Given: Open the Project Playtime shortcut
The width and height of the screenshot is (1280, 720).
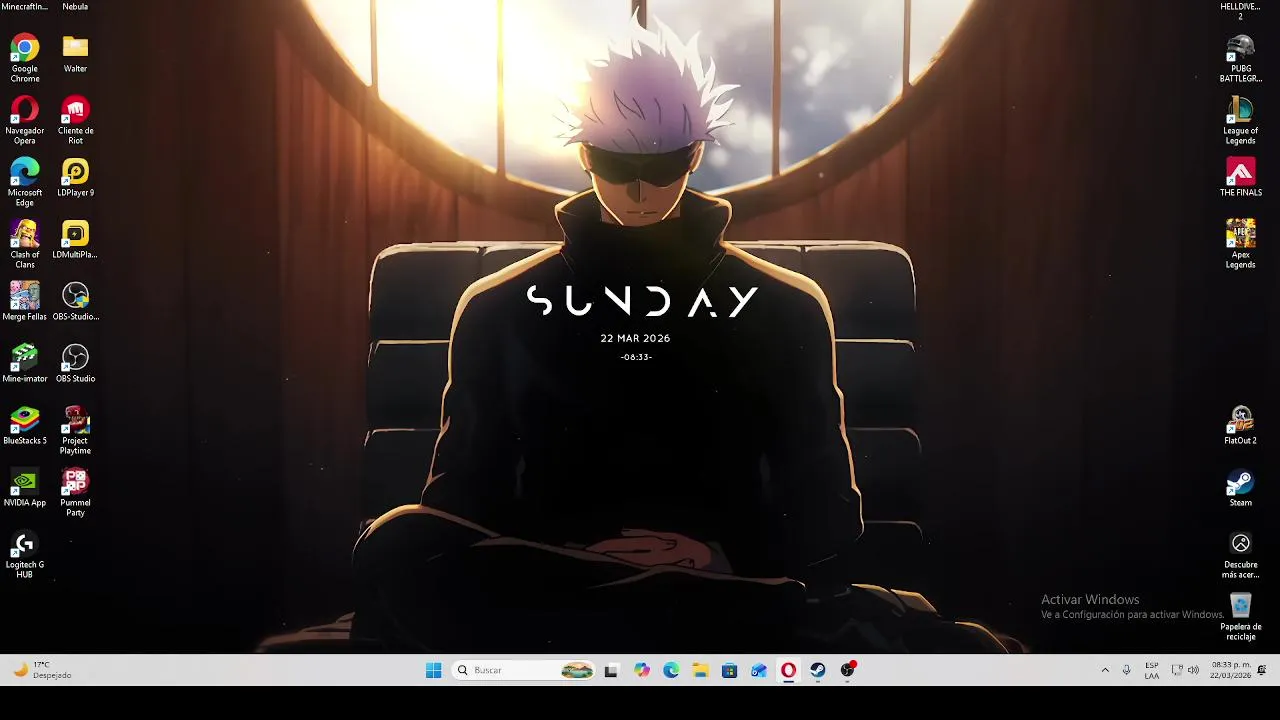Looking at the screenshot, I should pos(75,430).
